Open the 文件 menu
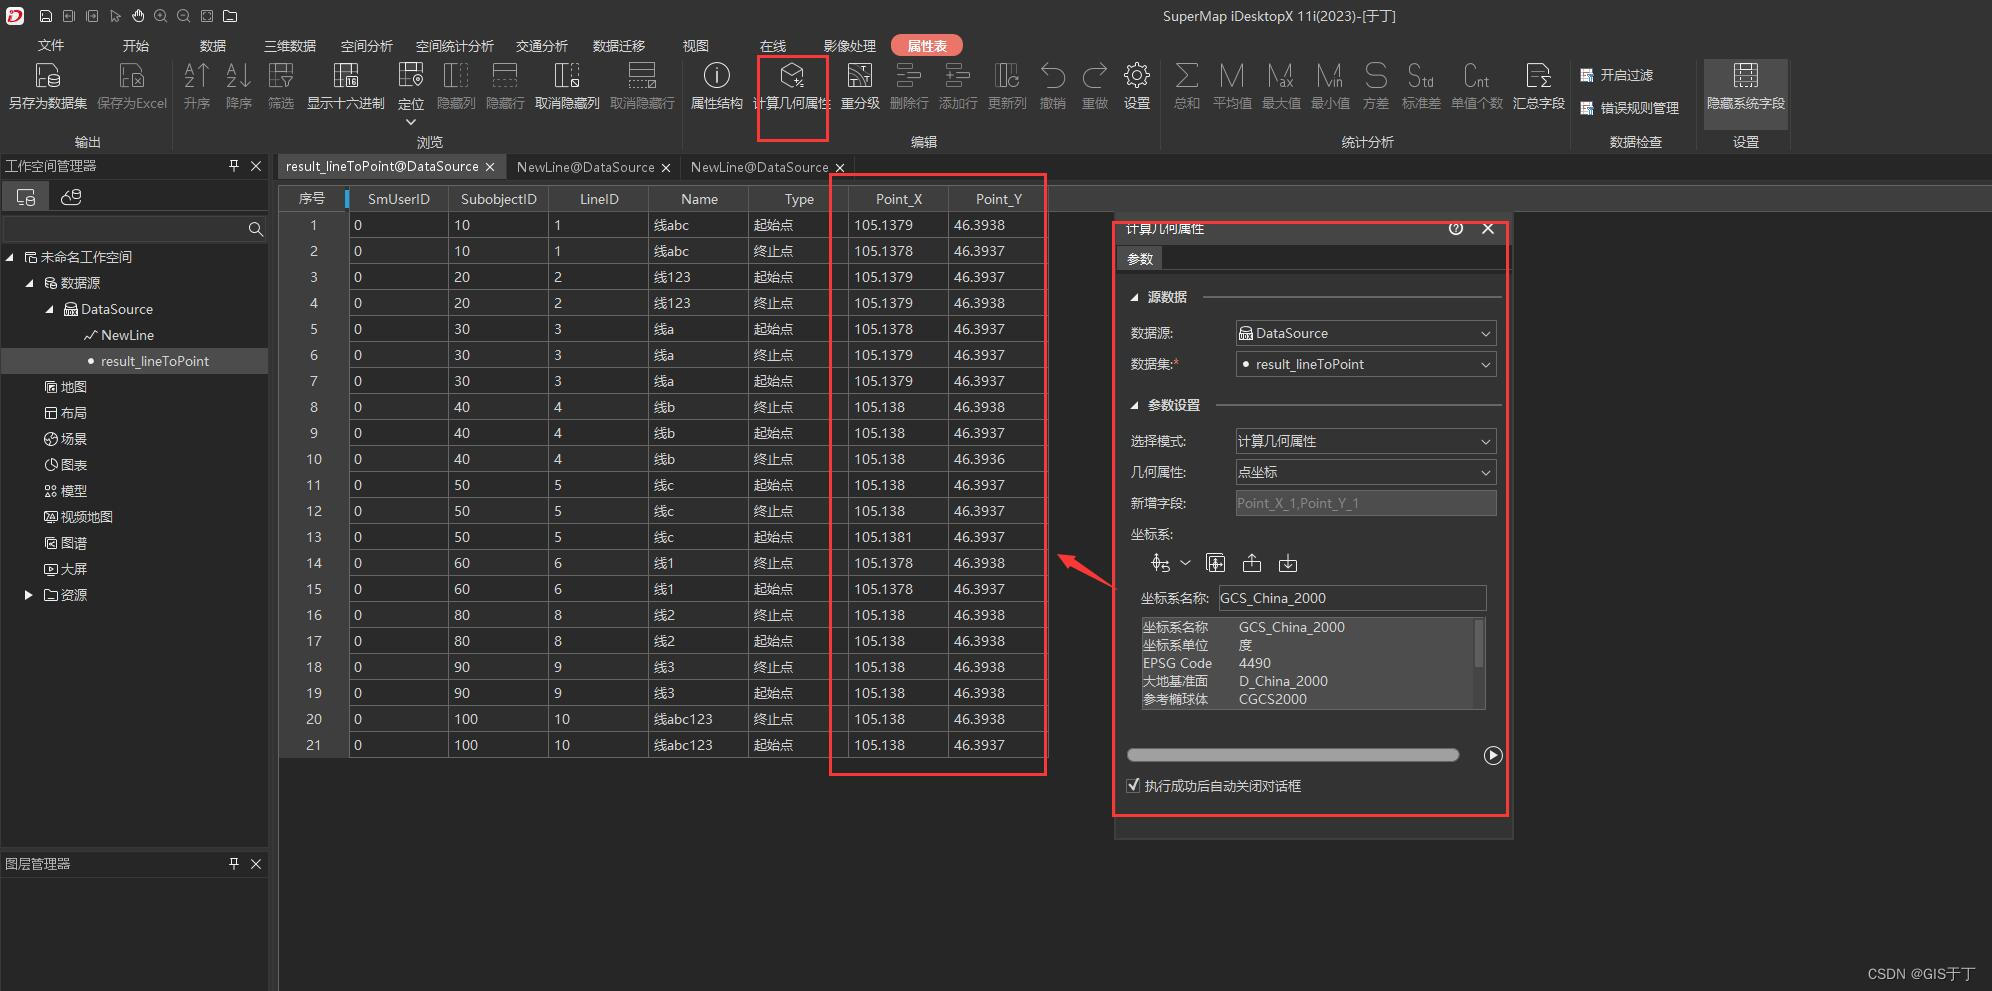Viewport: 1992px width, 991px height. pos(51,45)
